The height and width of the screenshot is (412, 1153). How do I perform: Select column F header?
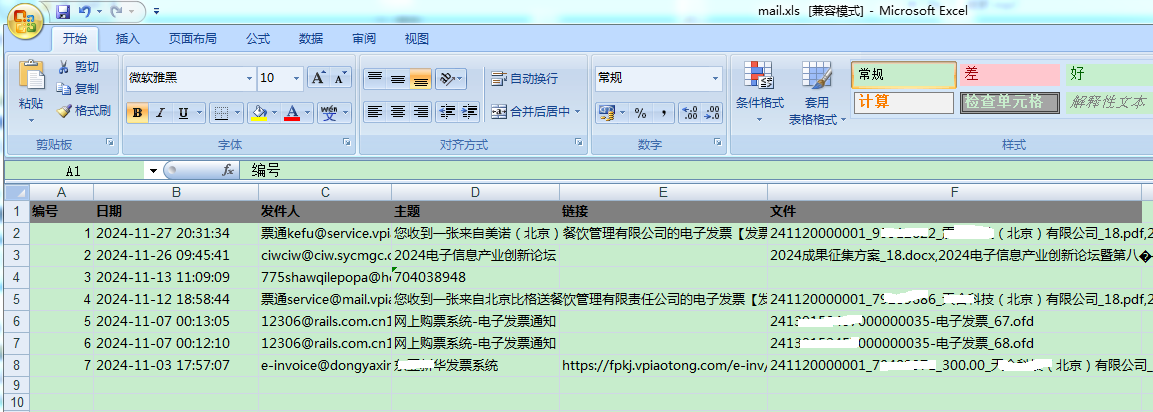(954, 192)
